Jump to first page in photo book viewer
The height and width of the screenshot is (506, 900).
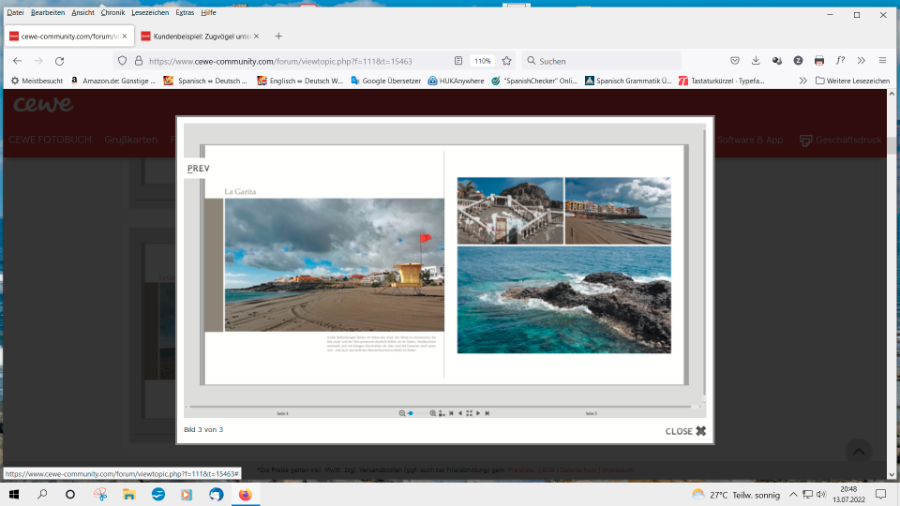[451, 413]
